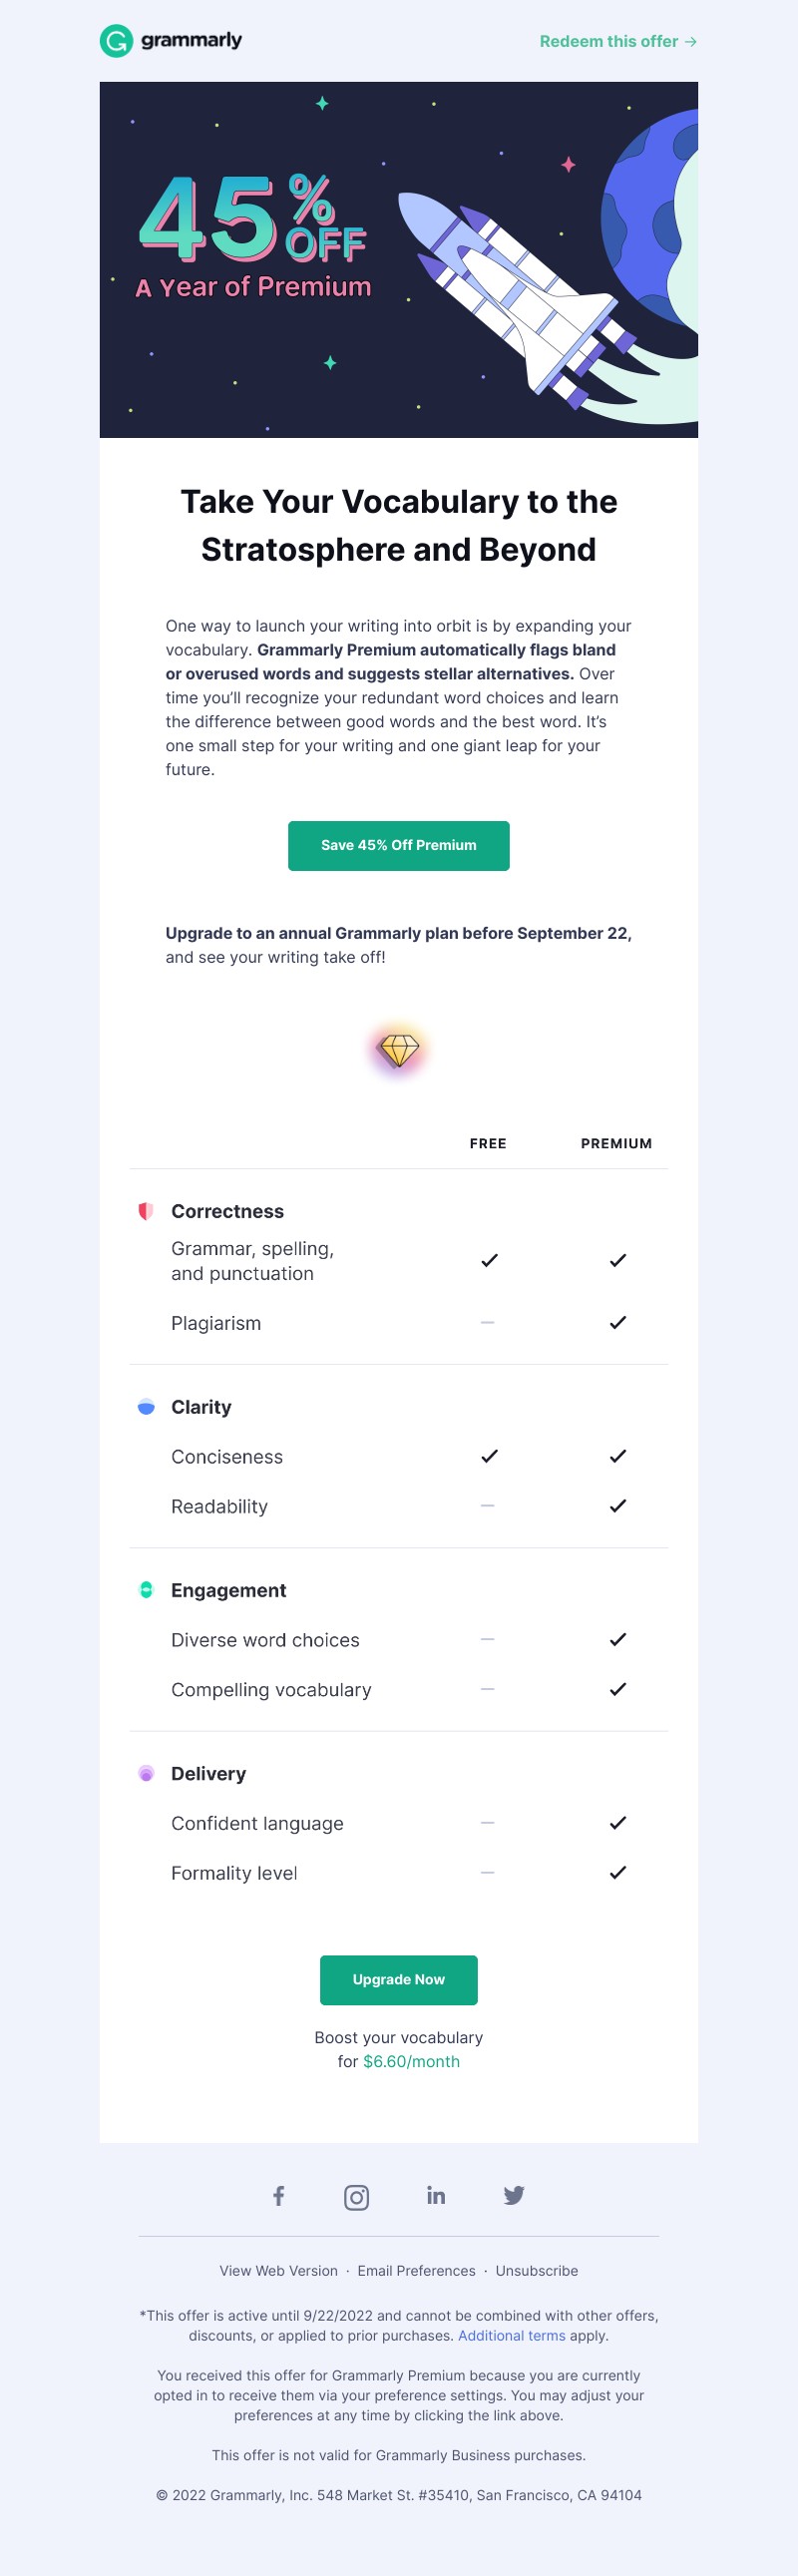
Task: Click the Unsubscribe link
Action: (x=537, y=2271)
